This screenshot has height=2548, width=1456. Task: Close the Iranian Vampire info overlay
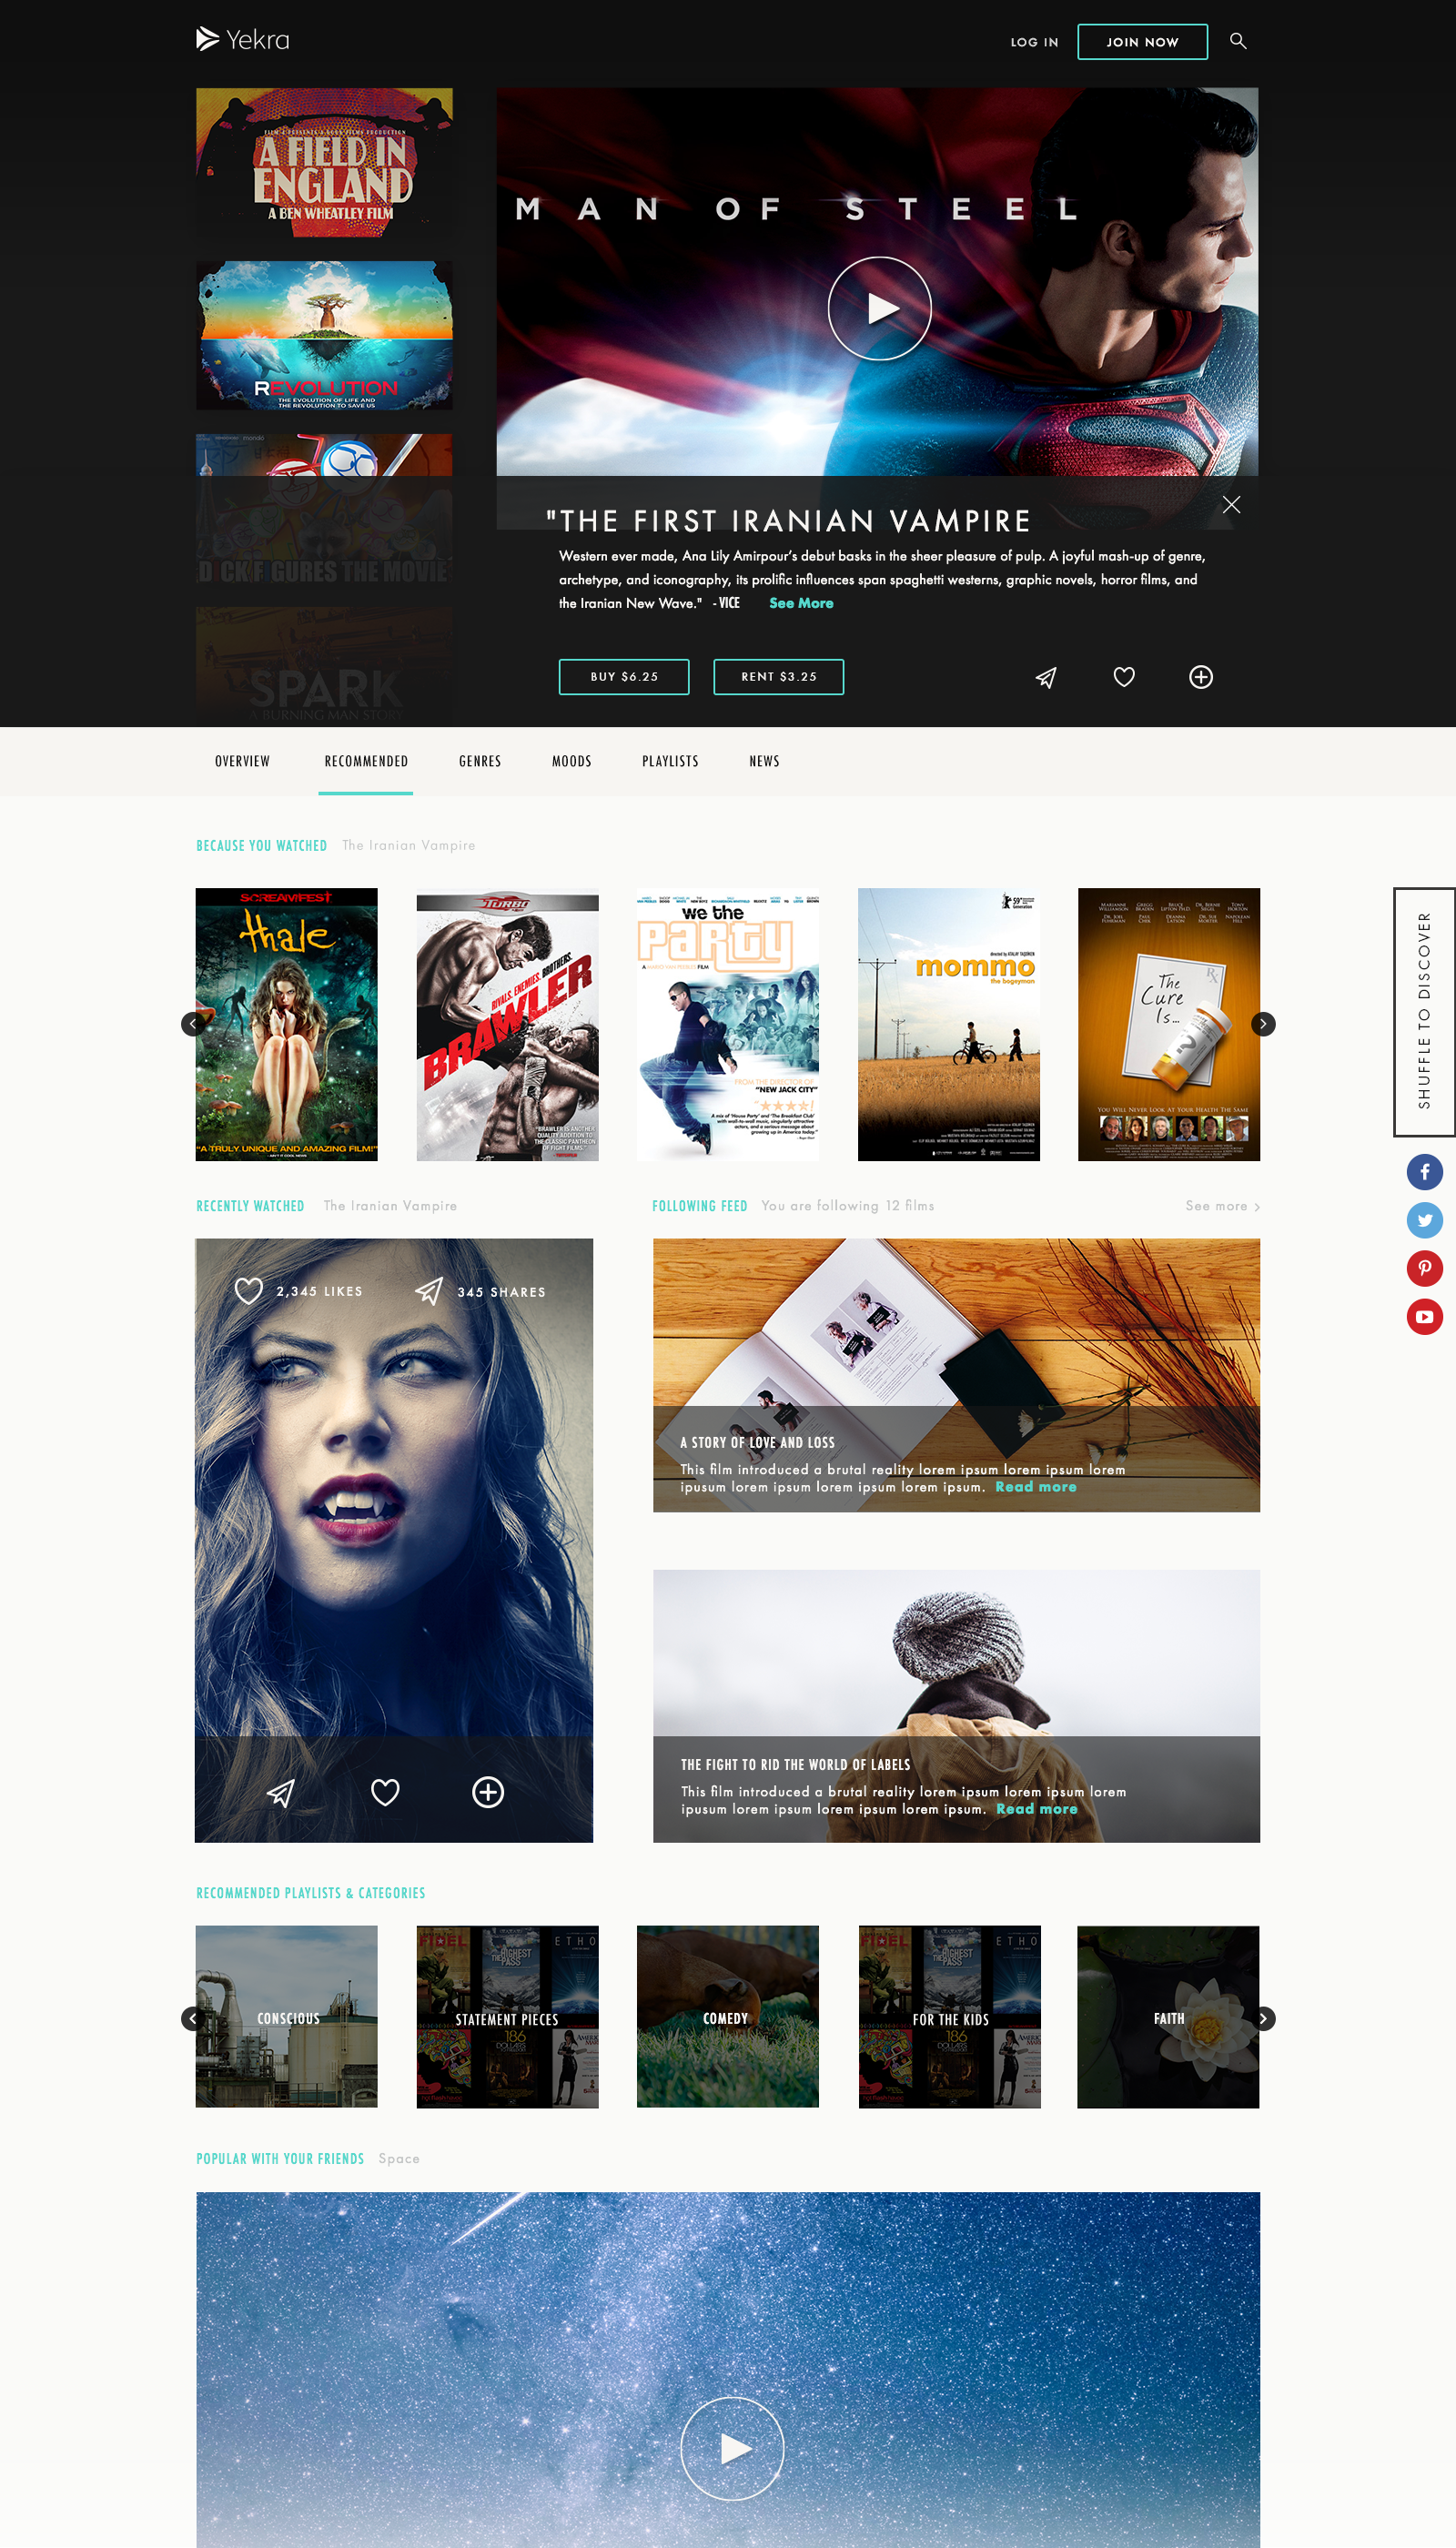click(x=1231, y=505)
